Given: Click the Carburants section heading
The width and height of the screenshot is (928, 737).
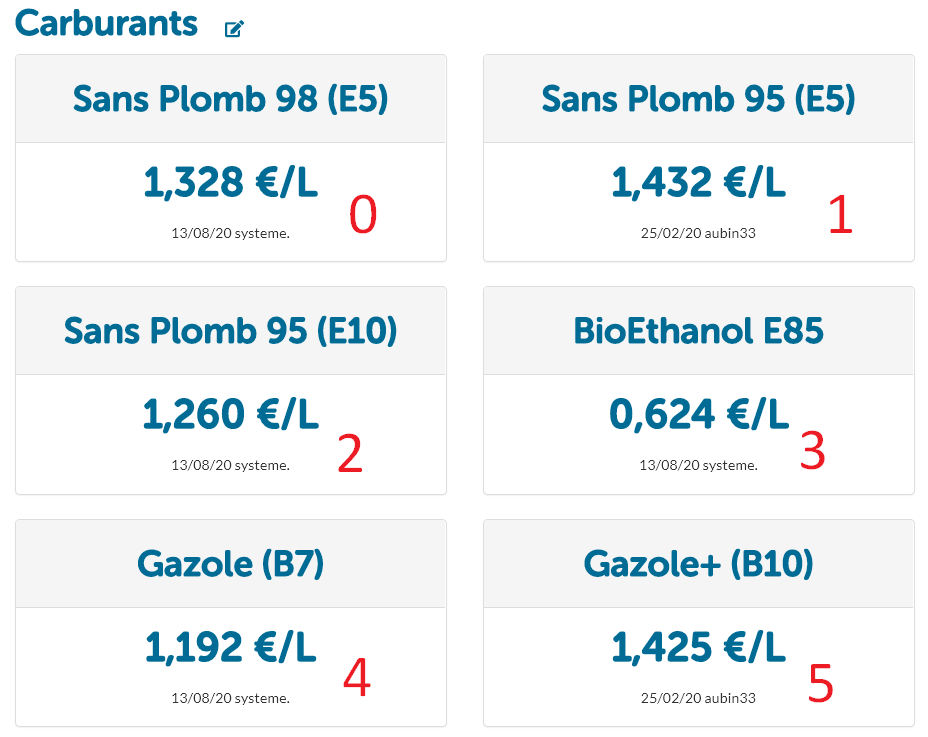Looking at the screenshot, I should (x=107, y=23).
